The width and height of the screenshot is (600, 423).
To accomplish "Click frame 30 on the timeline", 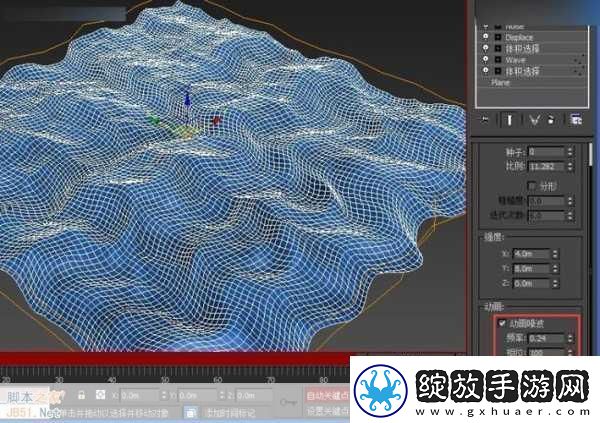I will (x=59, y=380).
